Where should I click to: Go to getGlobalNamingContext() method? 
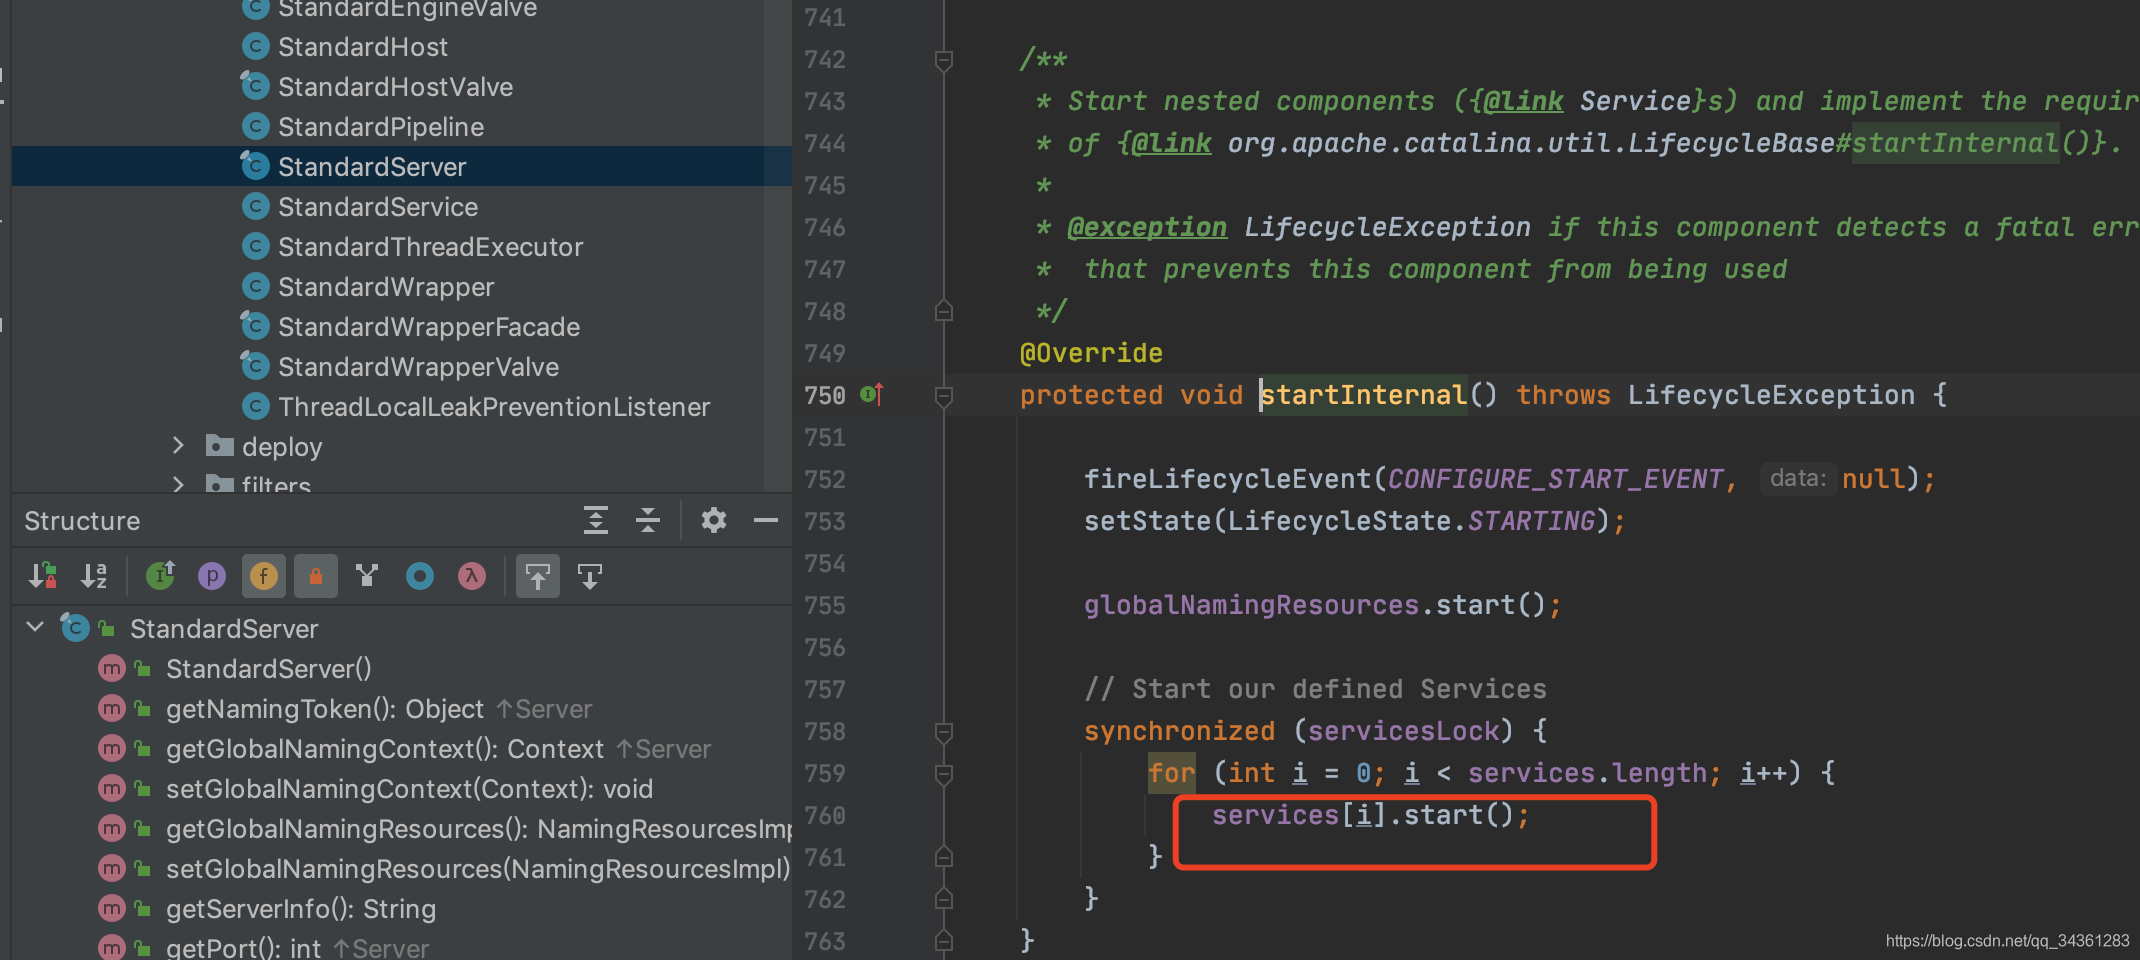tap(385, 749)
